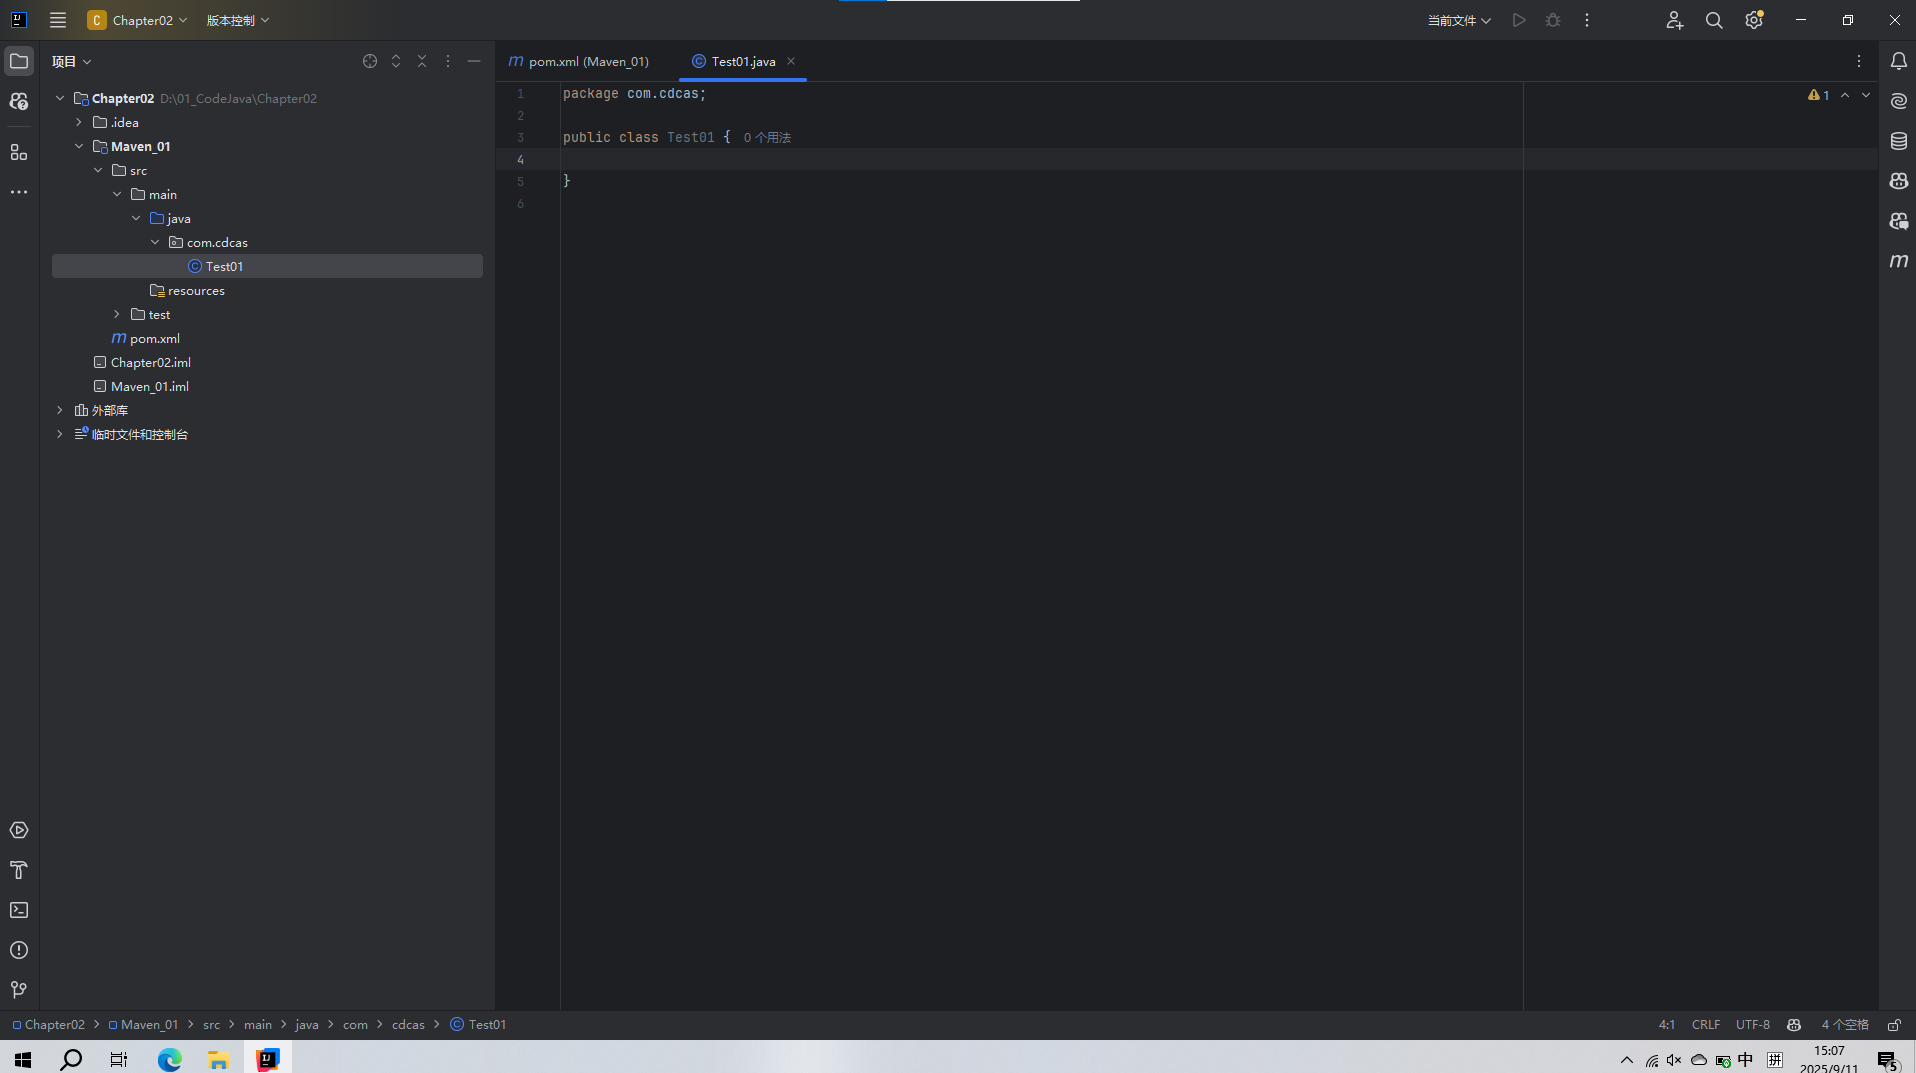Open Microsoft Edge from taskbar
1916x1073 pixels.
tap(169, 1059)
